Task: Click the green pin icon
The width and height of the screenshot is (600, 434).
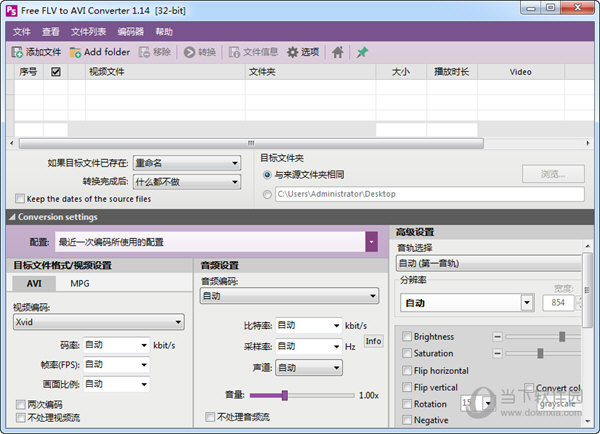Action: pos(362,52)
